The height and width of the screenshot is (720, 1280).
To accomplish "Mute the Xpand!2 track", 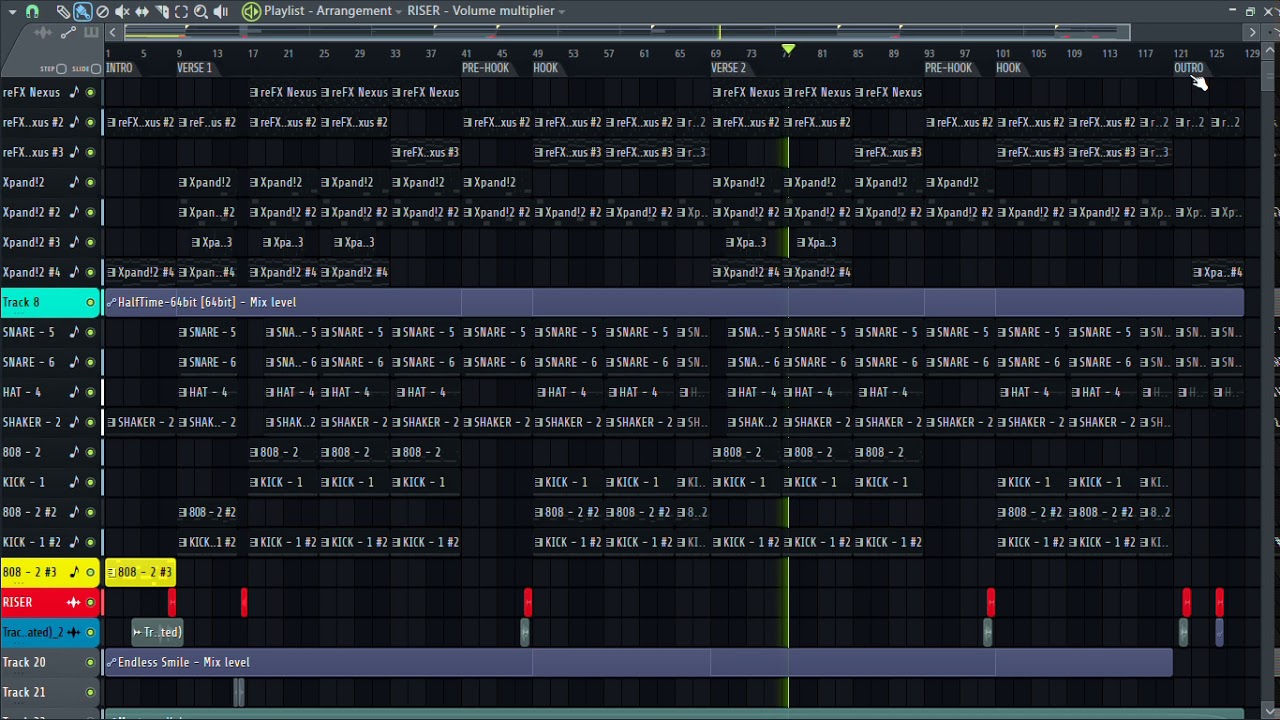I will 90,182.
